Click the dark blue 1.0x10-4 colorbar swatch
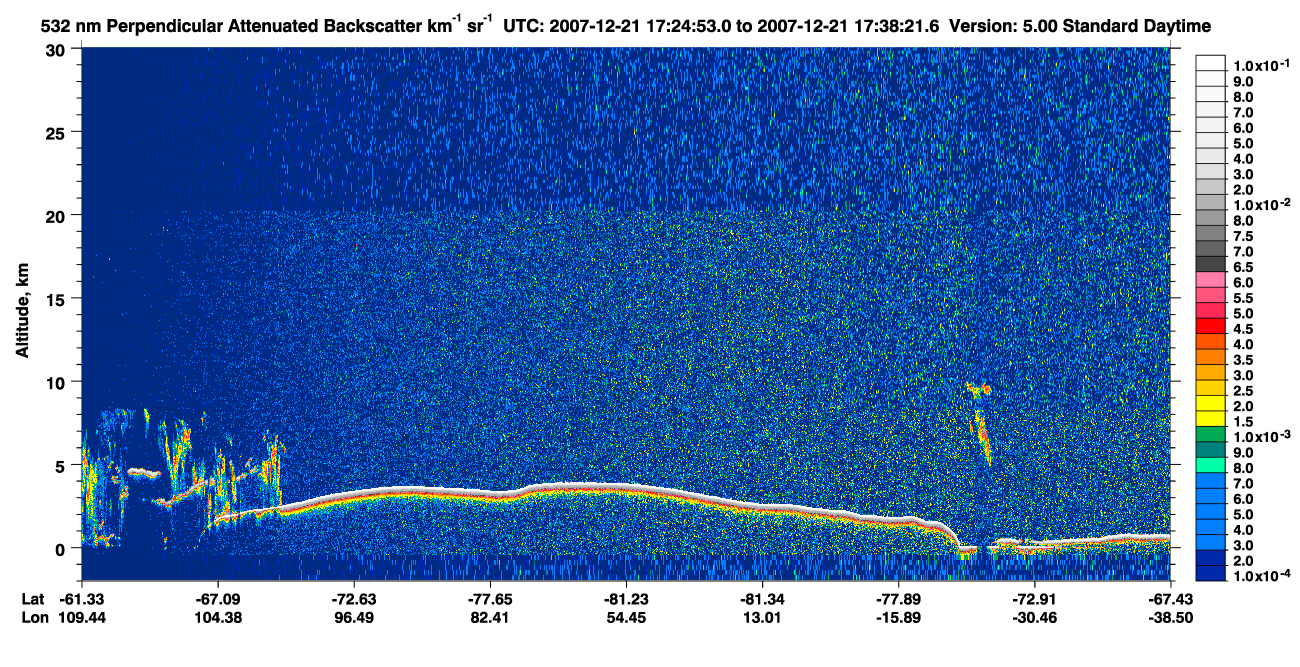Viewport: 1300px width, 667px height. (1210, 573)
